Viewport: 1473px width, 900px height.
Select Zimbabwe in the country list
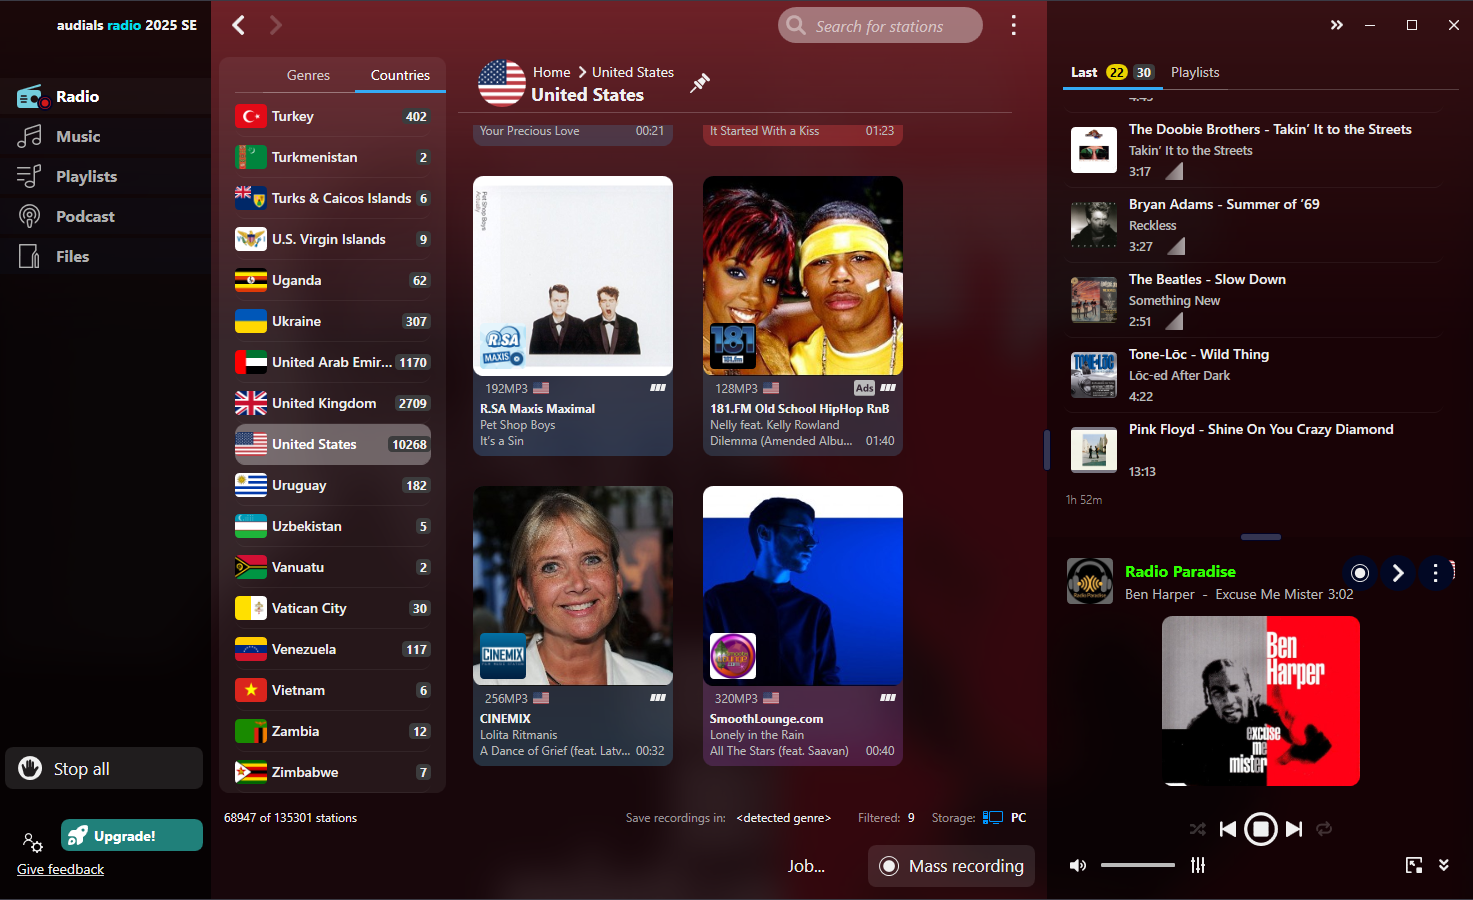(333, 772)
